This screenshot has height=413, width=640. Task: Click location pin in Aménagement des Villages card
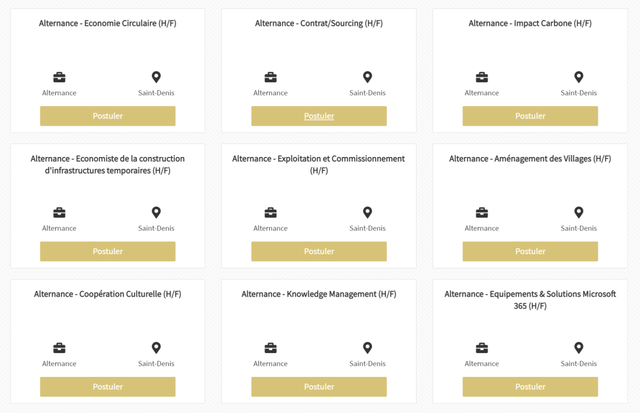(578, 212)
